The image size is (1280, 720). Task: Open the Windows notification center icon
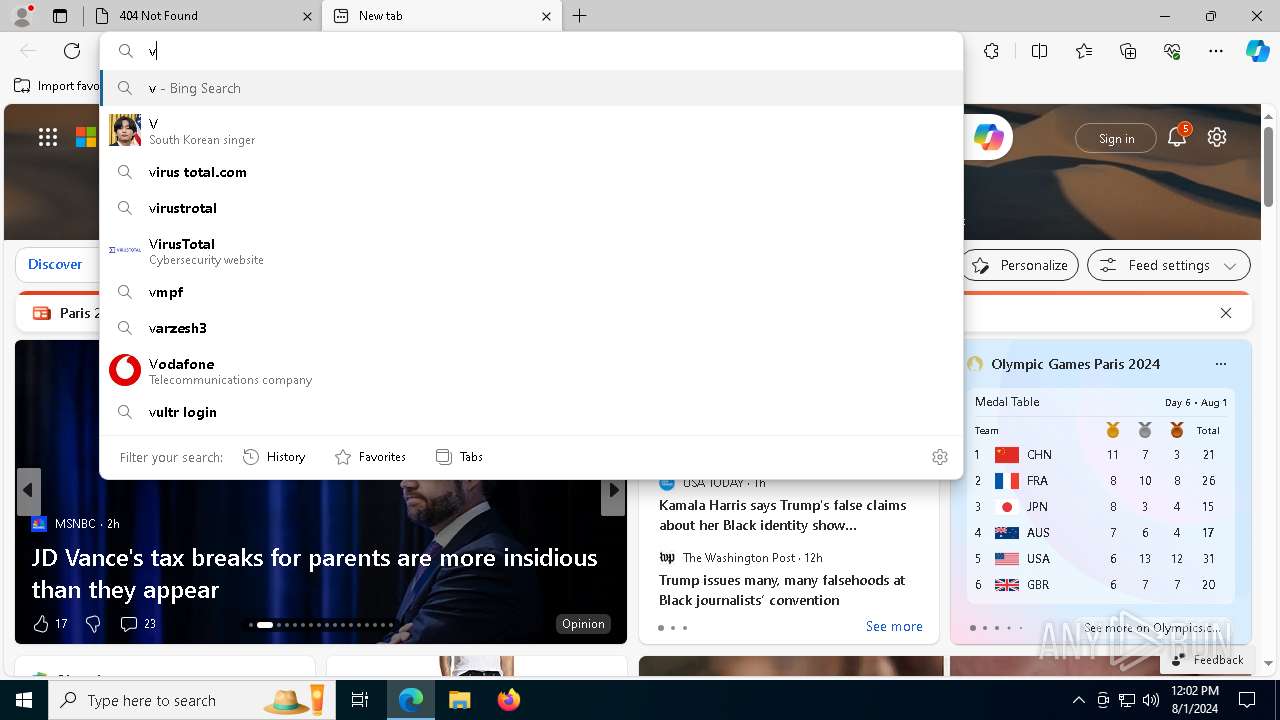1247,700
